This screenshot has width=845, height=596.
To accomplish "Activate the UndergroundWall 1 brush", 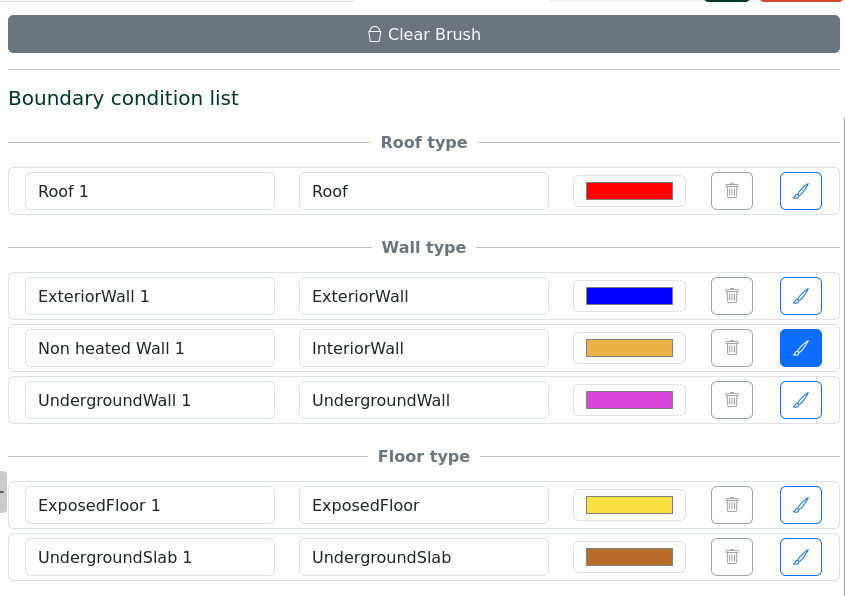I will (800, 400).
